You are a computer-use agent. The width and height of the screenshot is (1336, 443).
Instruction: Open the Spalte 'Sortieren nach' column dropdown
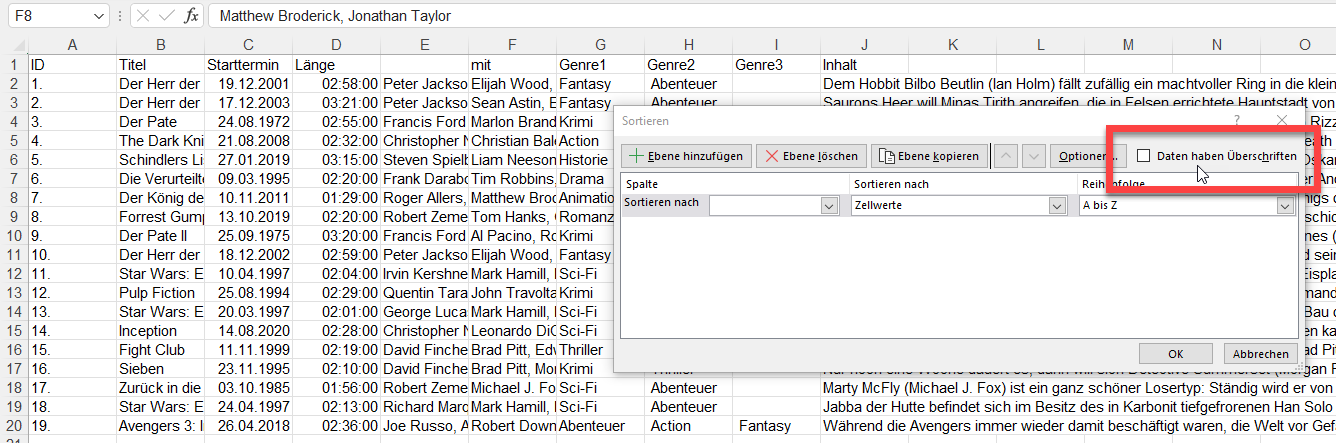[x=829, y=205]
